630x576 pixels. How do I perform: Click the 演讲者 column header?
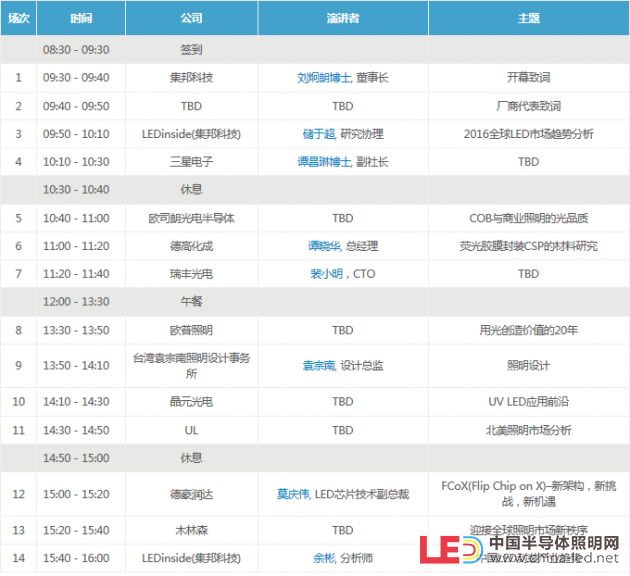coord(343,18)
